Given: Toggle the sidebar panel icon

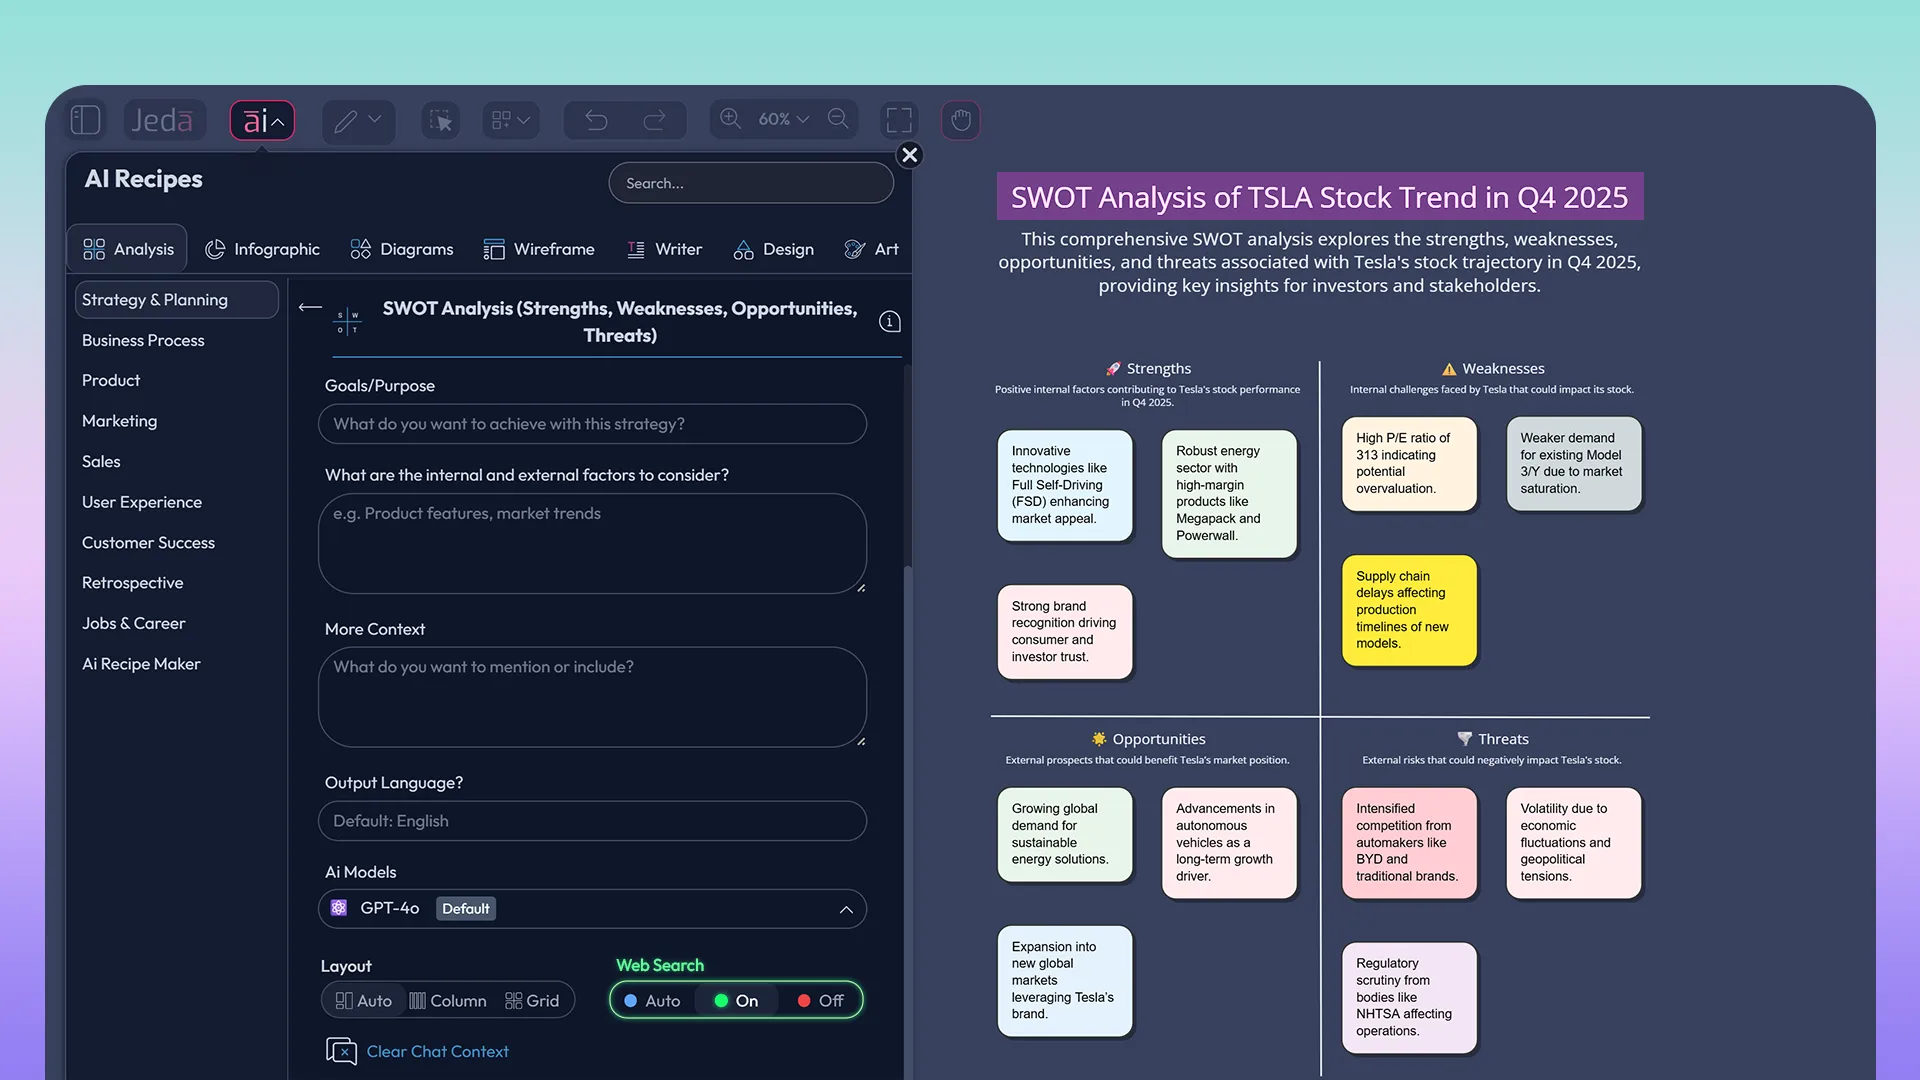Looking at the screenshot, I should (85, 119).
